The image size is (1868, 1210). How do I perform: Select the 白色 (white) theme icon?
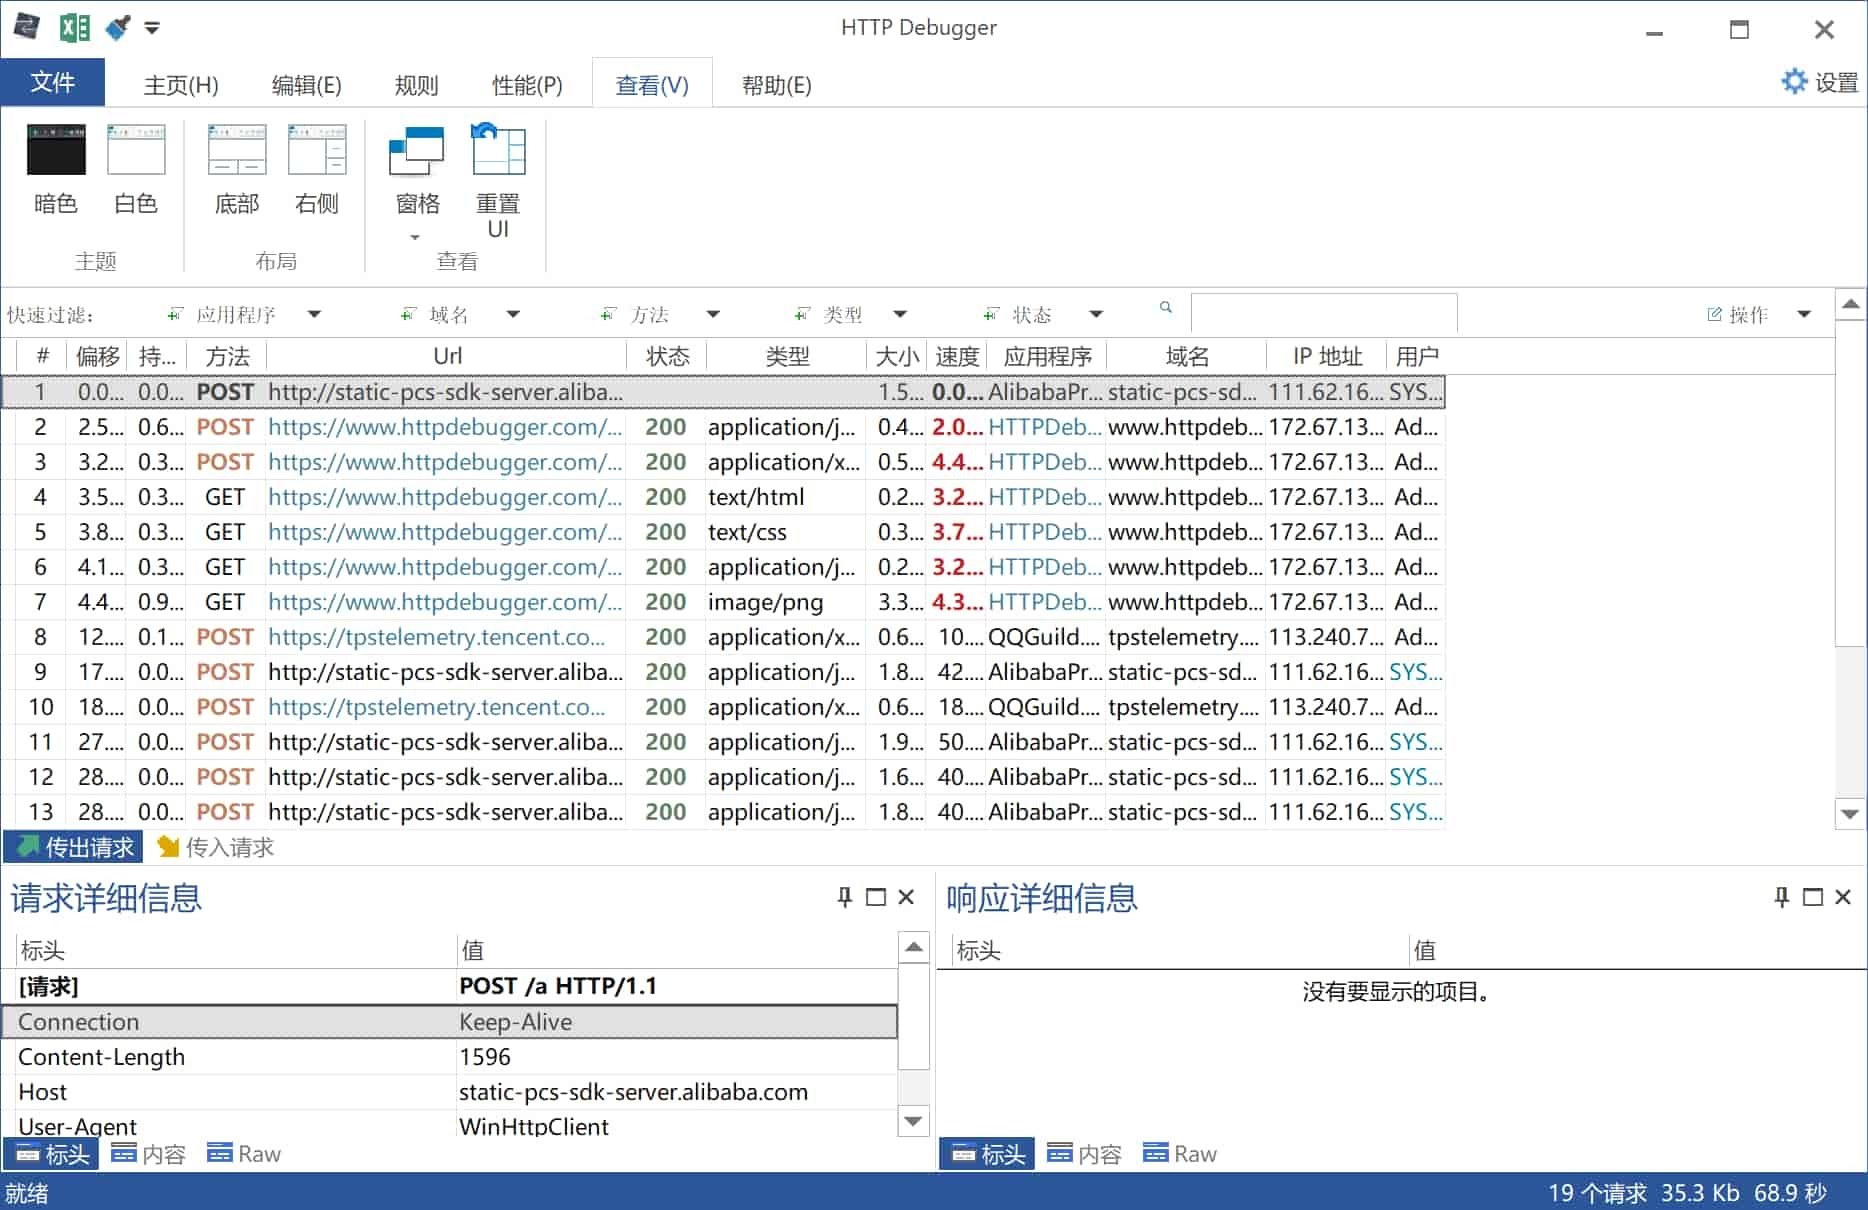[x=136, y=150]
